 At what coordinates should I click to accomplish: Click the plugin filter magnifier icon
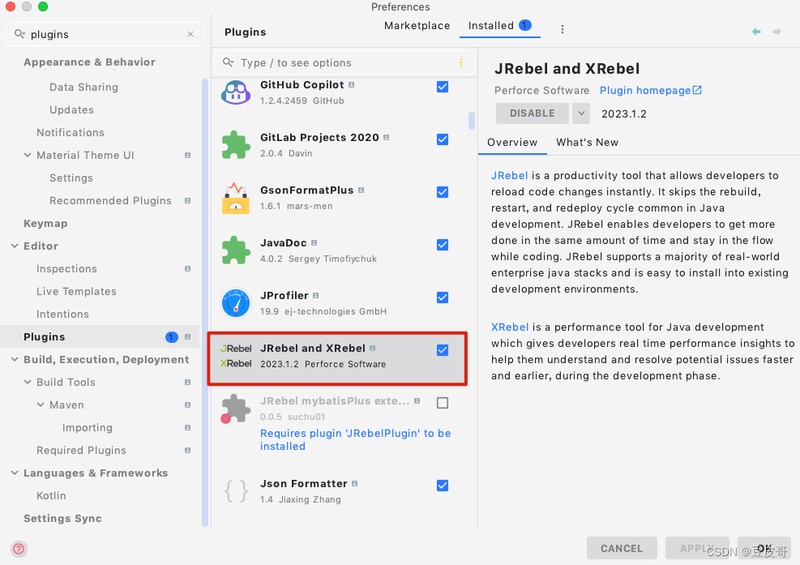point(228,62)
